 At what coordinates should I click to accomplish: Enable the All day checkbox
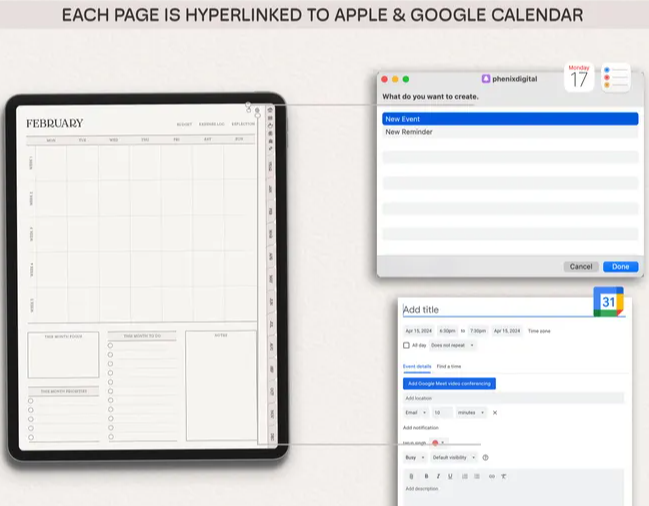point(406,345)
